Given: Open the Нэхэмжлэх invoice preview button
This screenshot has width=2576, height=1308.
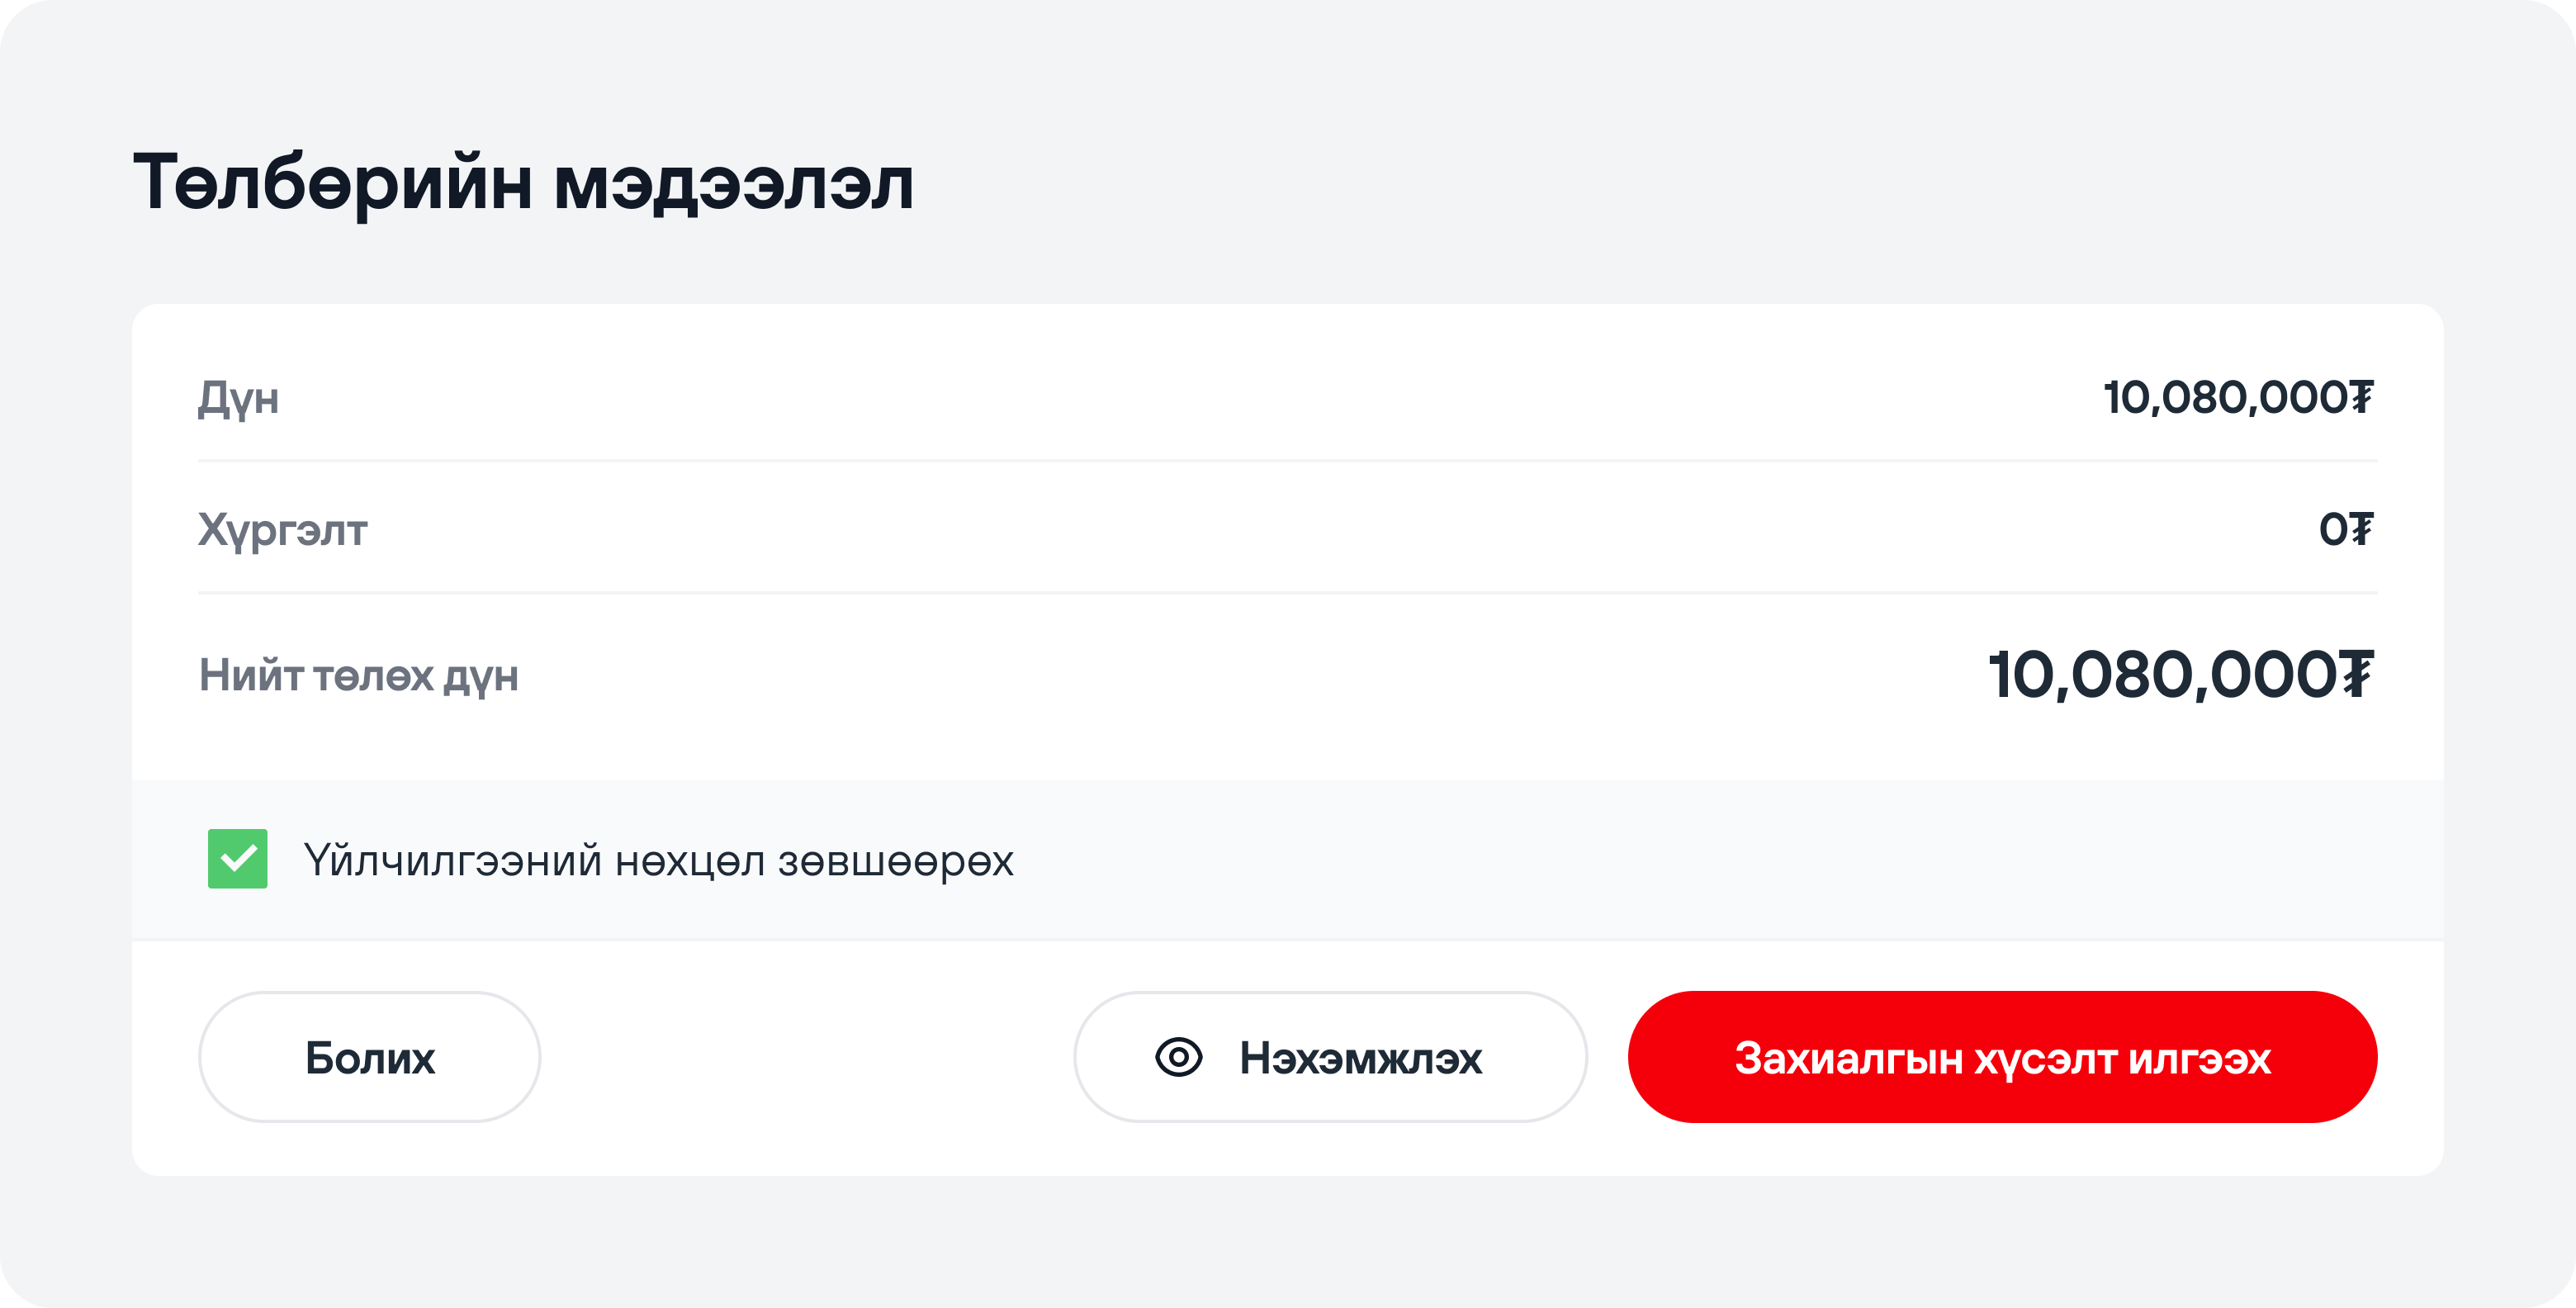Looking at the screenshot, I should pos(1330,1057).
